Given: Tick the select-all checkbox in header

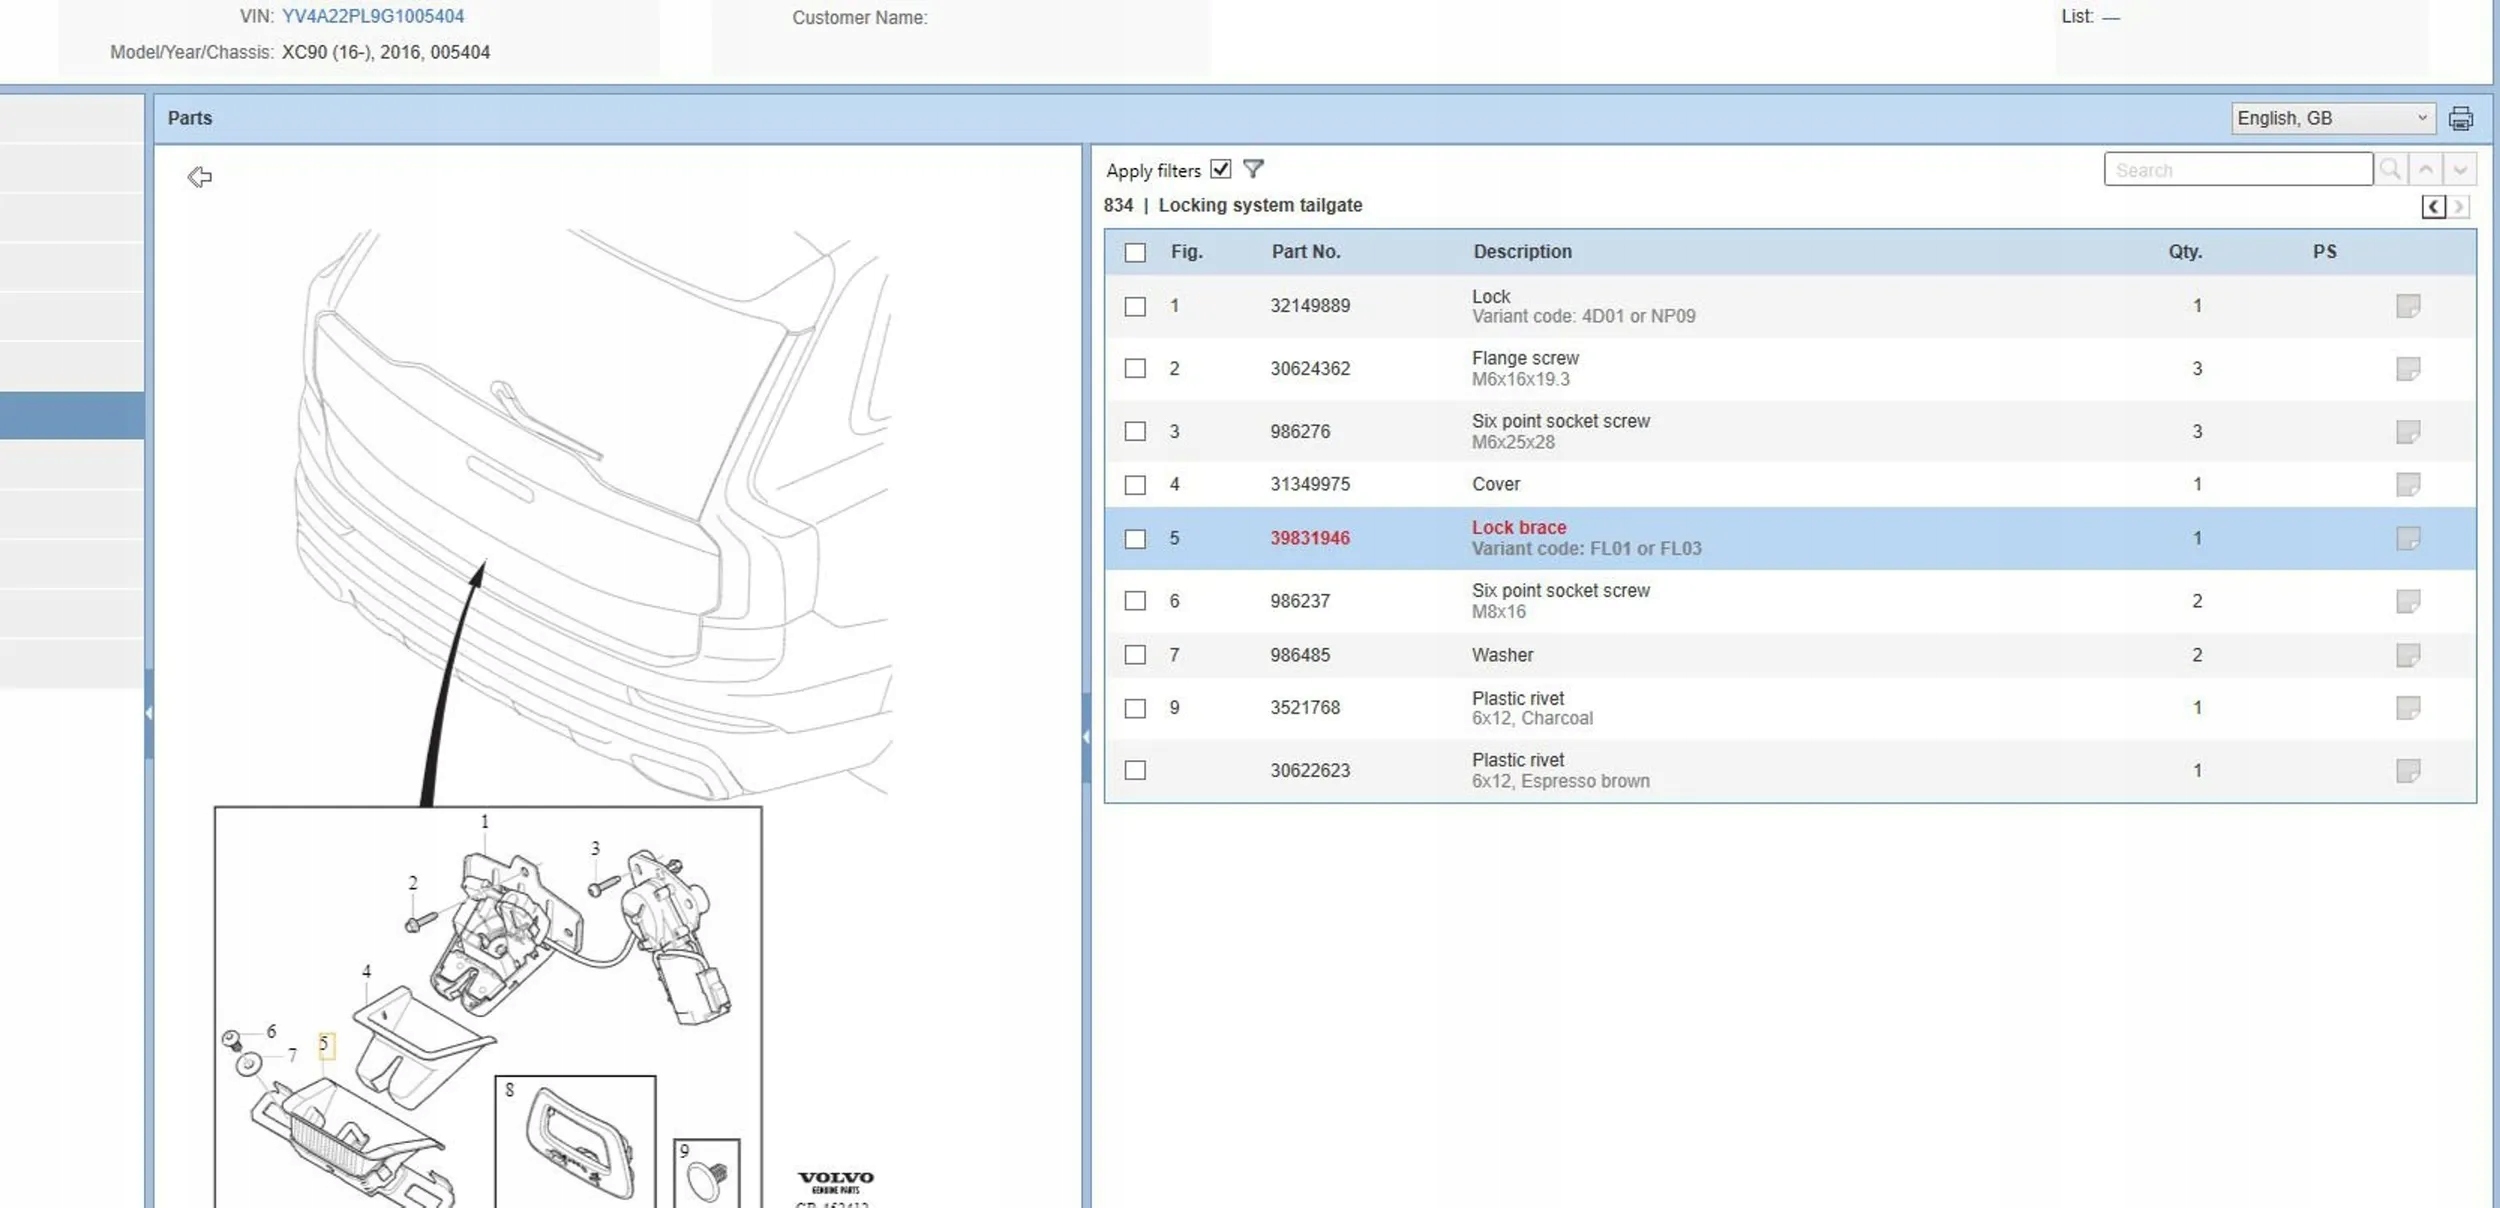Looking at the screenshot, I should 1135,253.
